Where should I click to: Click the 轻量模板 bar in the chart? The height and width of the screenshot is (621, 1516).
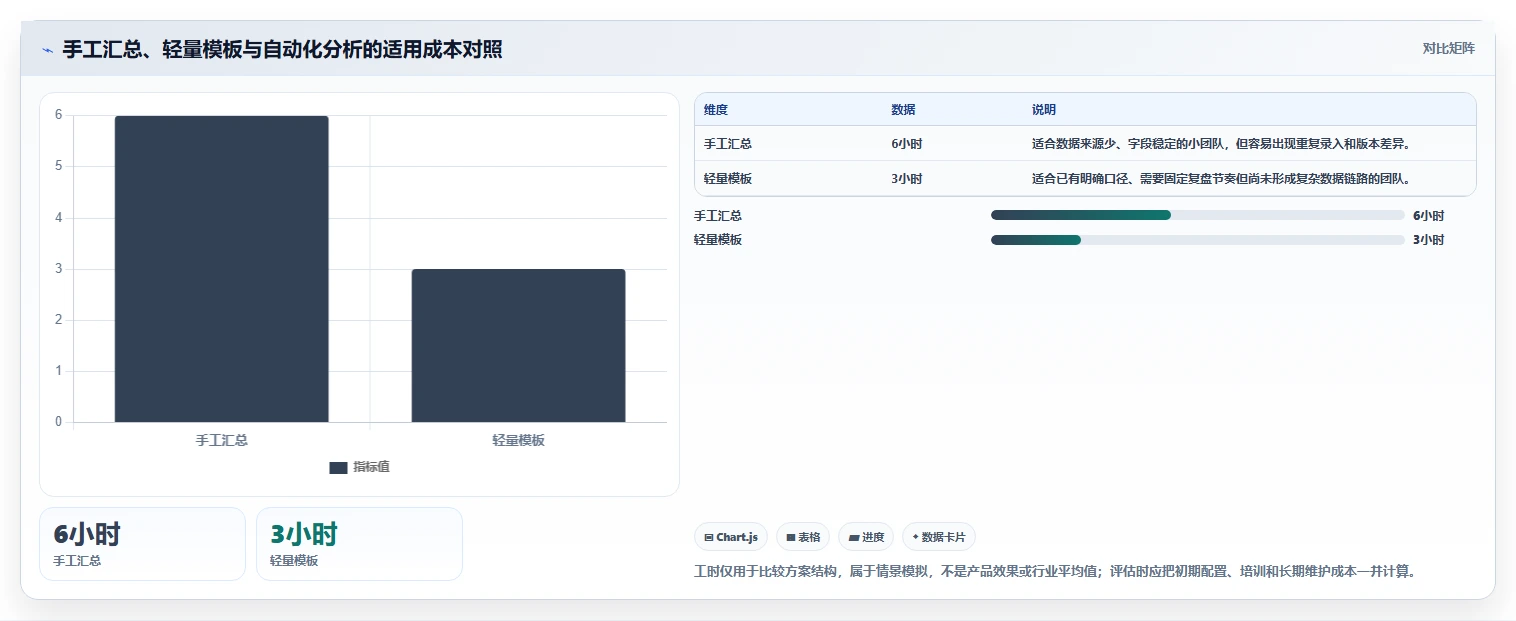point(518,346)
